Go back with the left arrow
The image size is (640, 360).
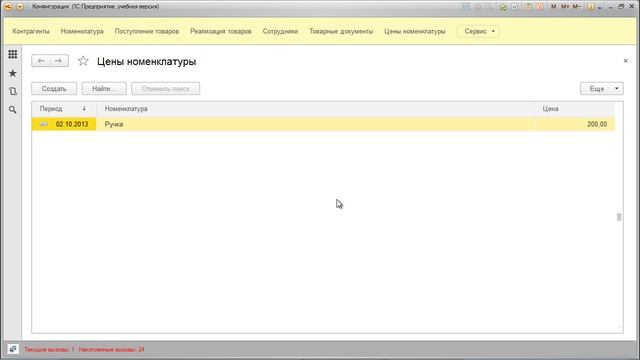click(x=41, y=61)
